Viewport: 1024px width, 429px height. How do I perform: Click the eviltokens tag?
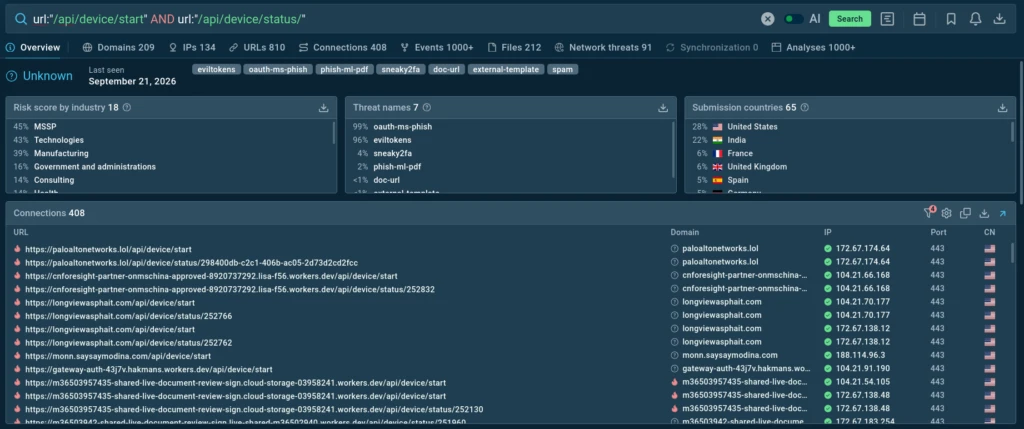pyautogui.click(x=217, y=69)
